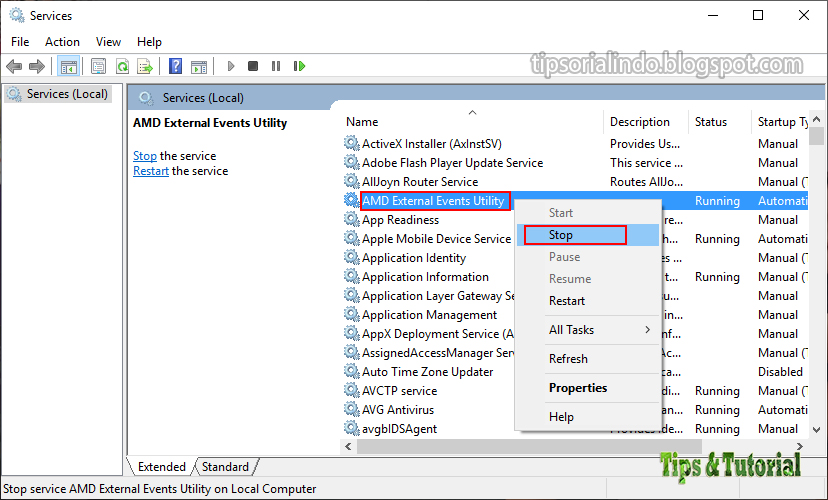The width and height of the screenshot is (828, 500).
Task: Sort by the Description column header
Action: 646,121
